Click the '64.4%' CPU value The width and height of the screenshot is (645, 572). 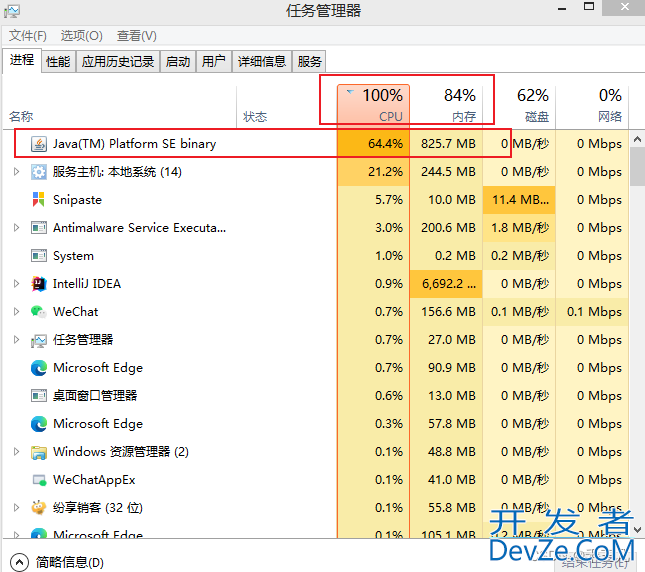tap(385, 144)
